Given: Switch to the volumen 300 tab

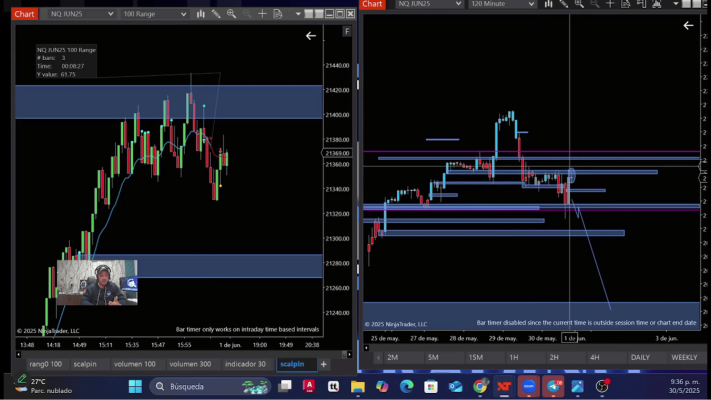Looking at the screenshot, I should coord(190,364).
